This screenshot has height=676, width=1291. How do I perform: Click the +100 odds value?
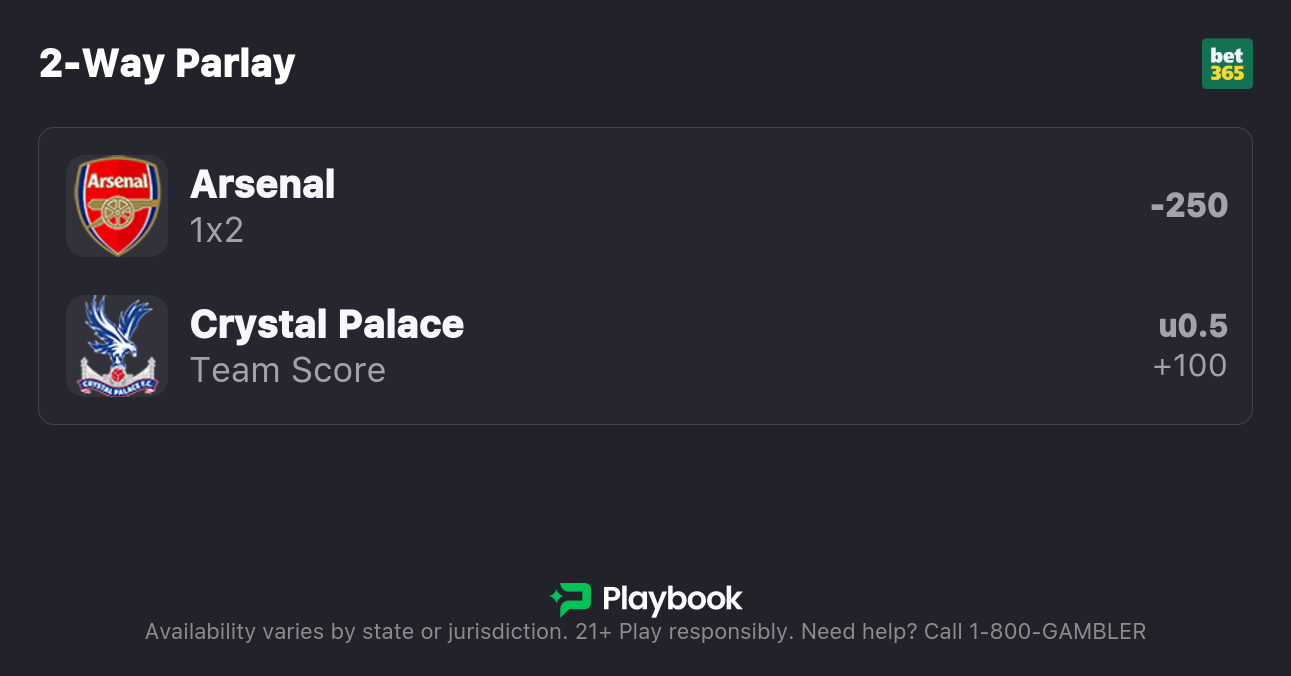click(x=1189, y=366)
